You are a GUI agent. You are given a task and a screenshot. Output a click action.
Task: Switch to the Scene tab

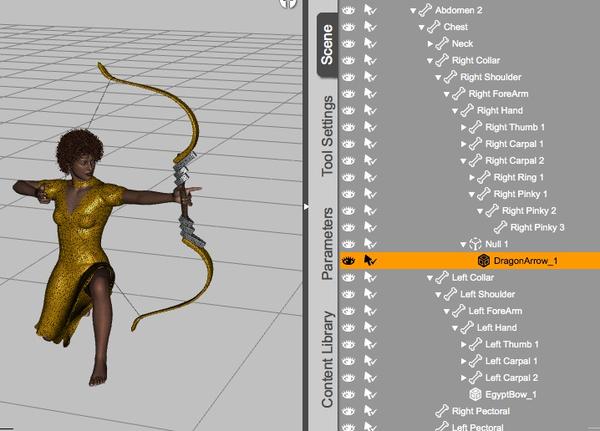point(327,44)
